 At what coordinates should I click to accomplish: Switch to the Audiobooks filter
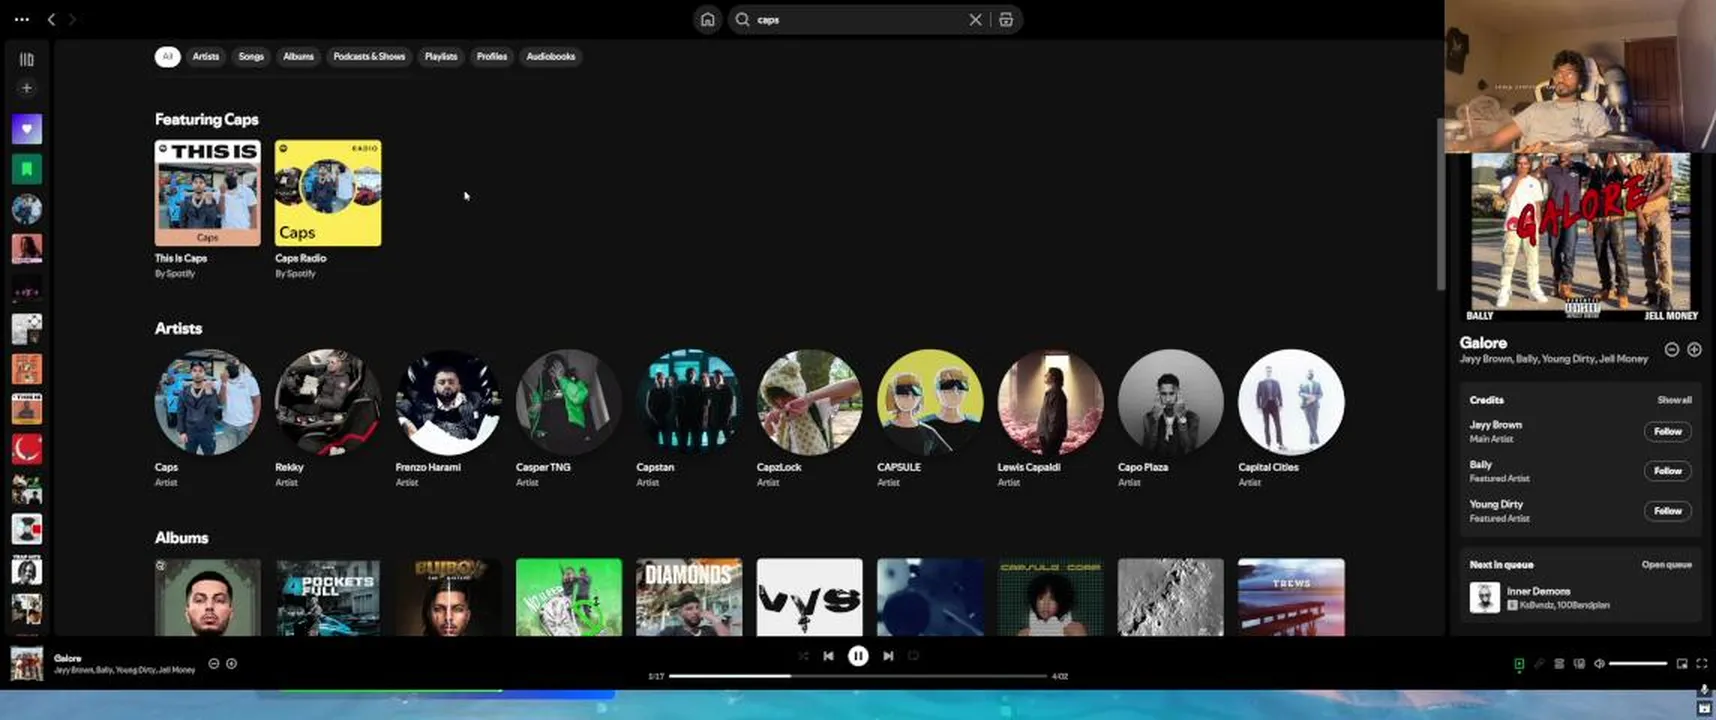(551, 57)
